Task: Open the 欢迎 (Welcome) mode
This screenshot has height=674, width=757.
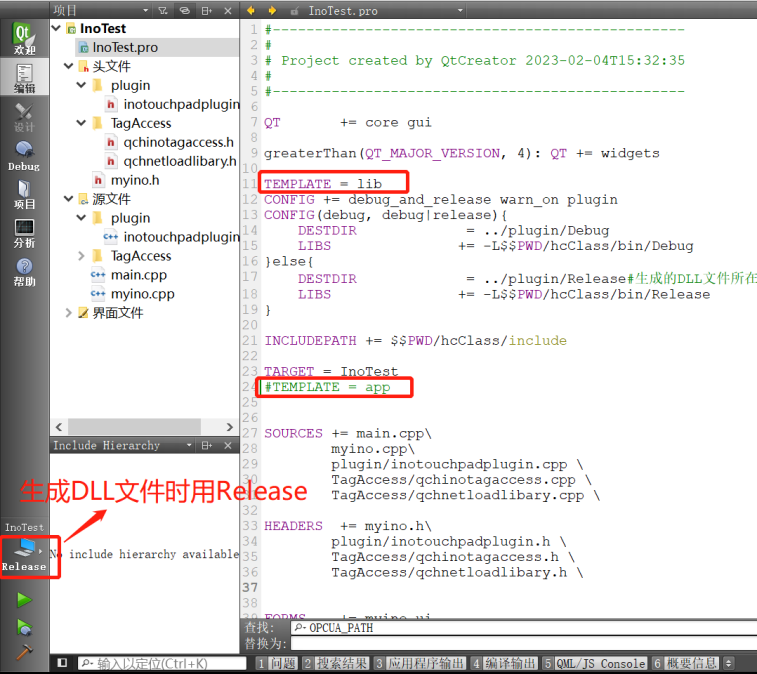Action: [24, 37]
